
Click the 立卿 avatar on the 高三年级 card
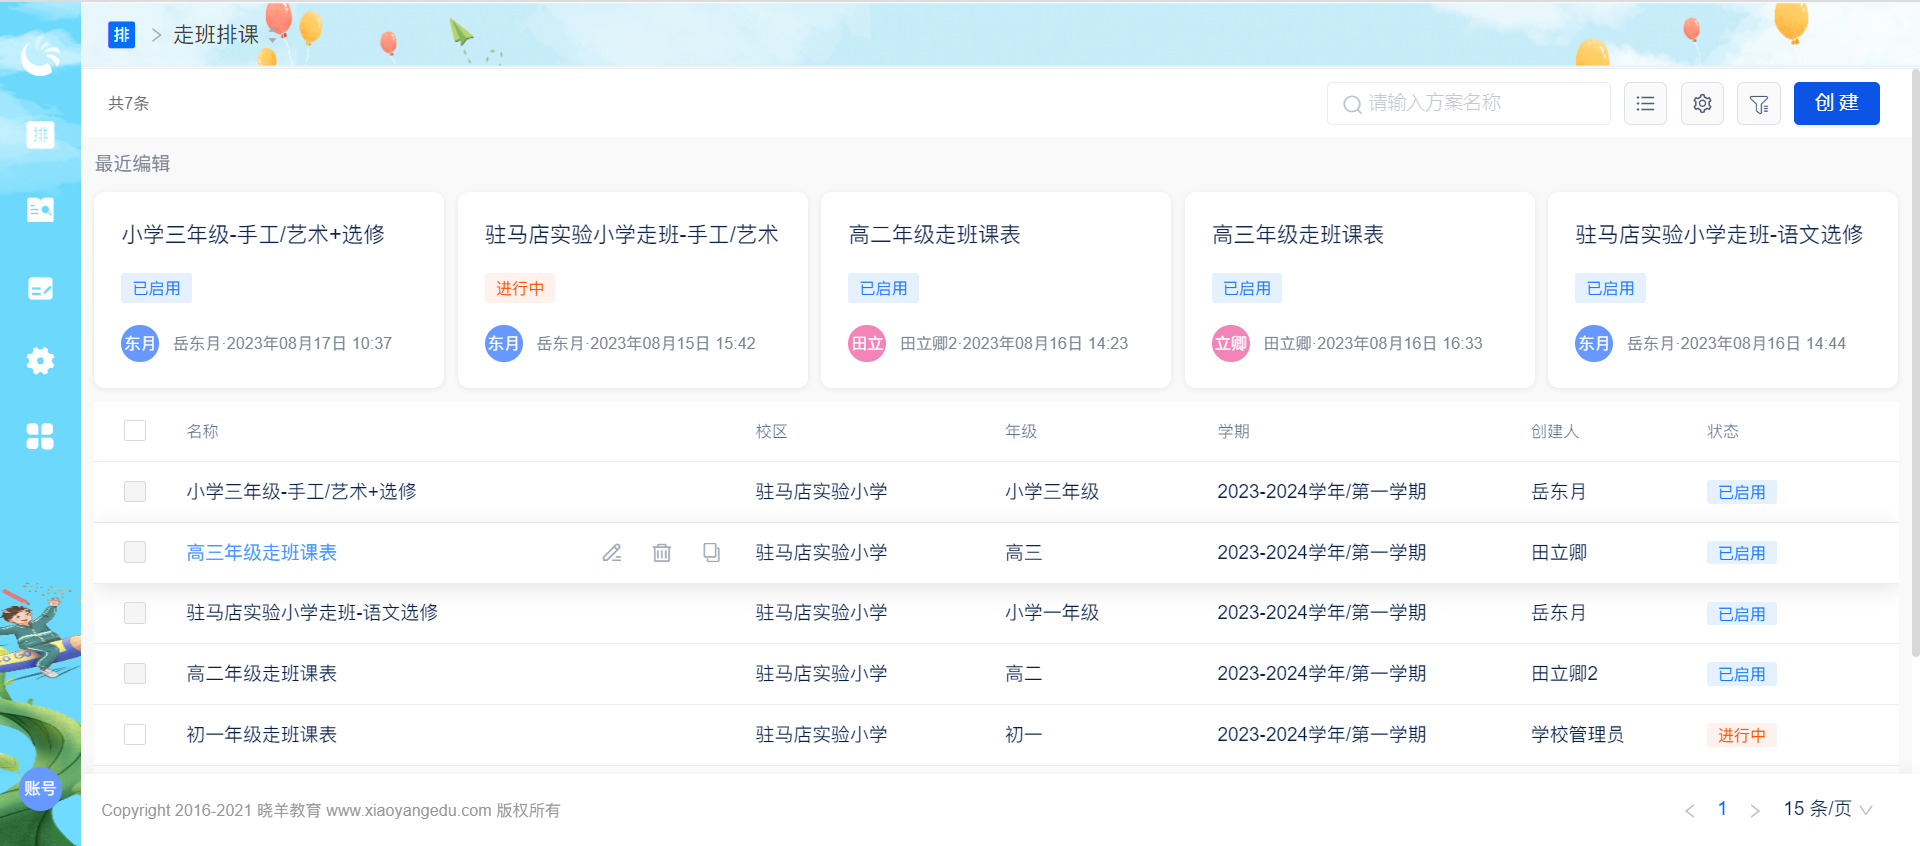1231,343
